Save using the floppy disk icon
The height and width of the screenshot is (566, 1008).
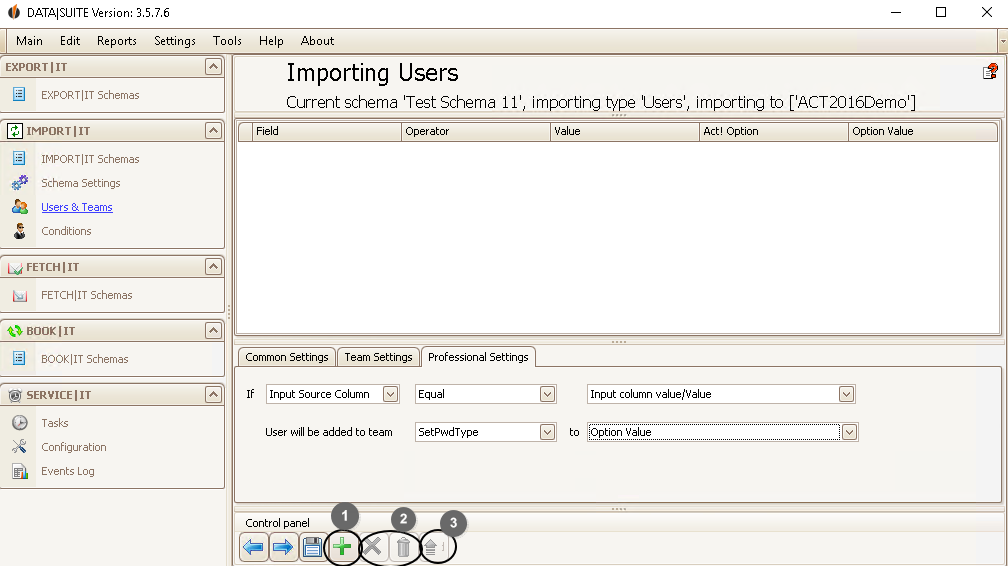[x=312, y=547]
